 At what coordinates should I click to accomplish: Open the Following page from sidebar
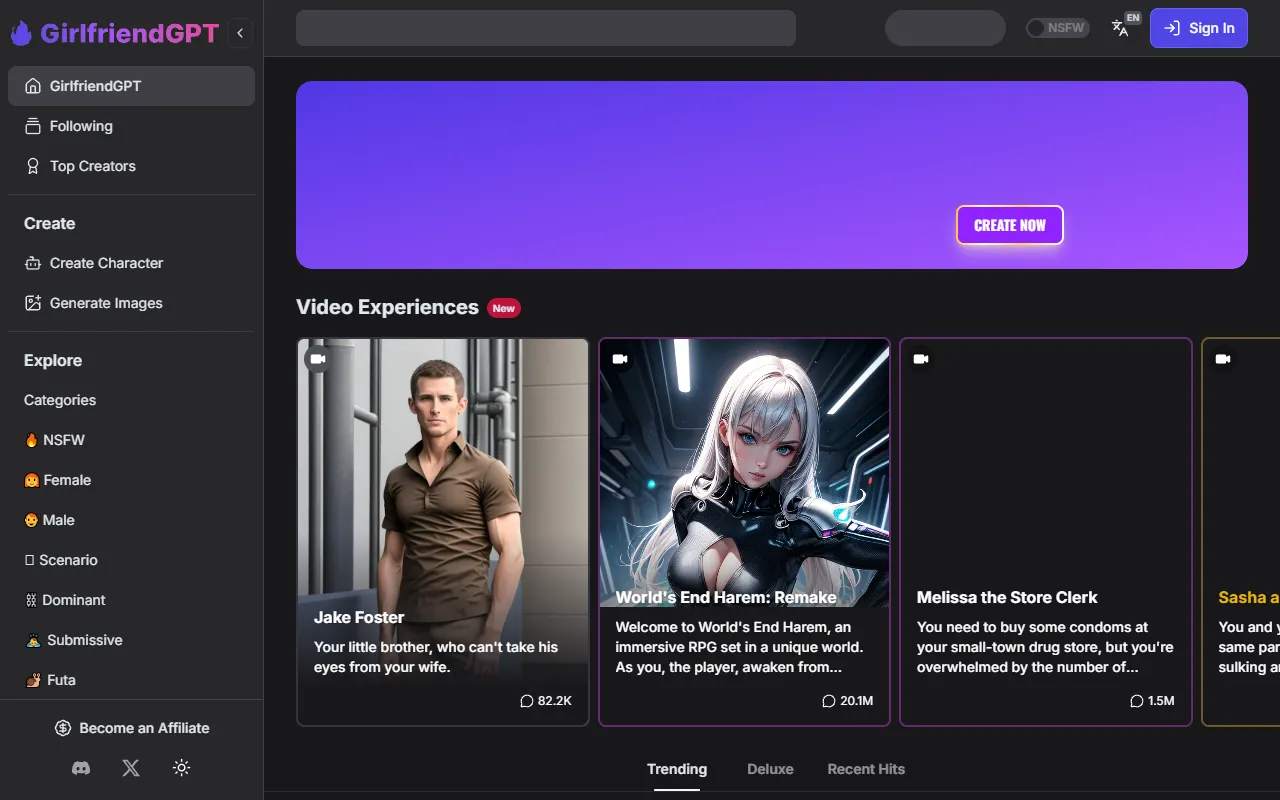tap(81, 126)
